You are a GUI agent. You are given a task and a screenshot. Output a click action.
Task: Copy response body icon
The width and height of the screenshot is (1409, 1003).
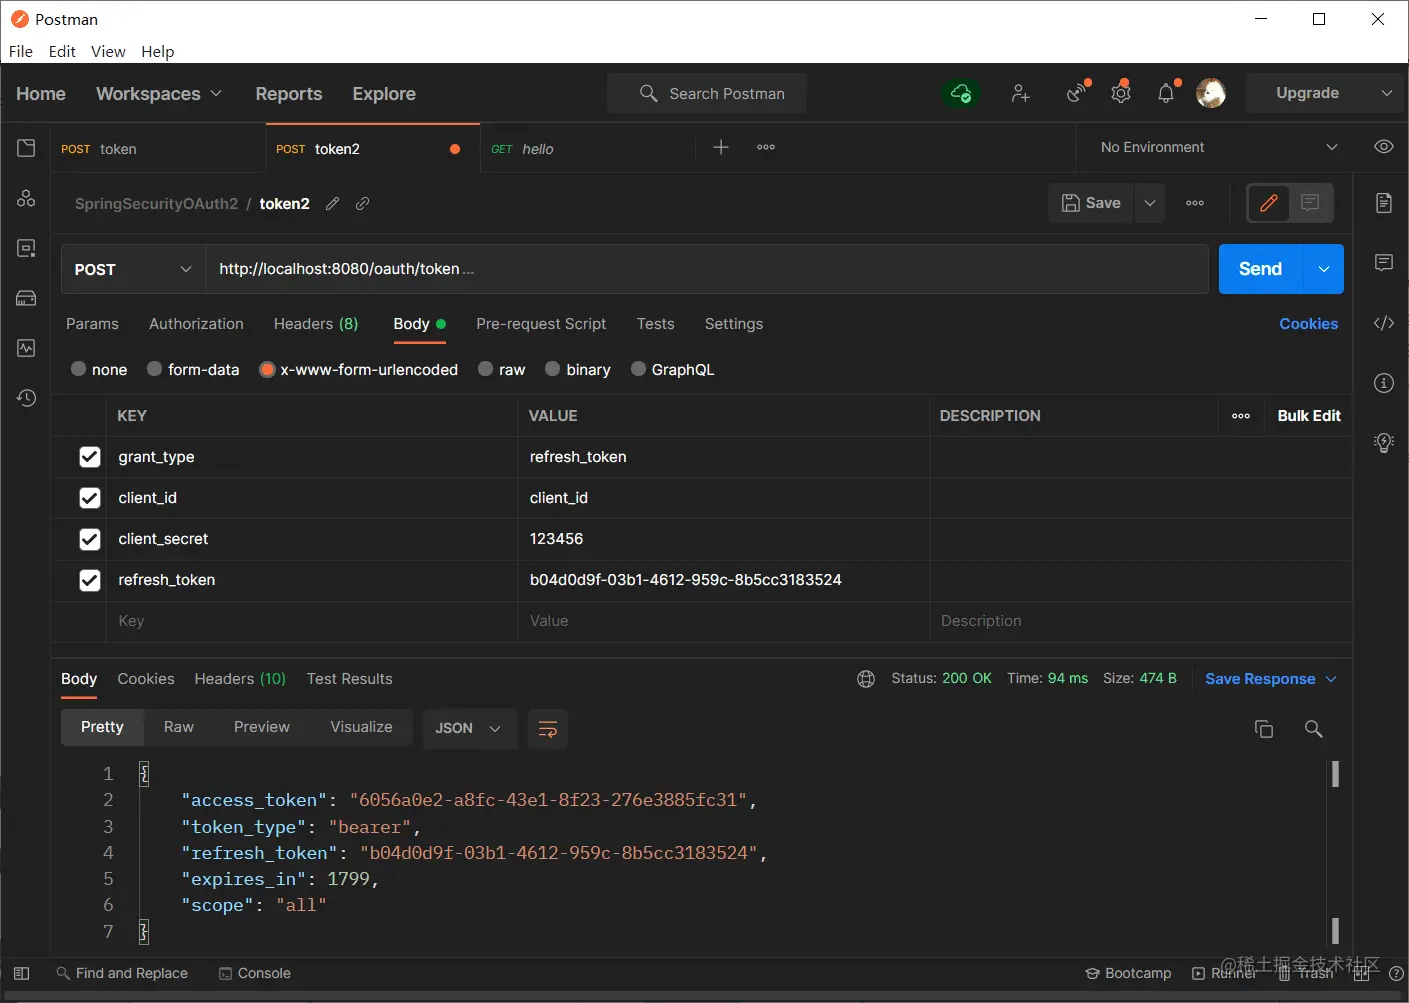pos(1264,729)
